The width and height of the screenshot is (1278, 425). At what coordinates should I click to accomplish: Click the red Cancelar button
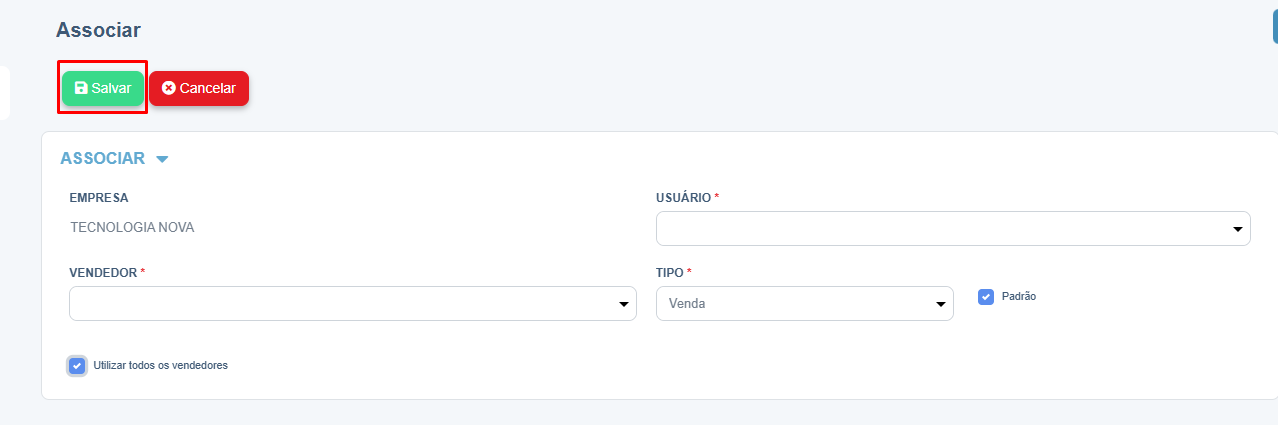199,88
